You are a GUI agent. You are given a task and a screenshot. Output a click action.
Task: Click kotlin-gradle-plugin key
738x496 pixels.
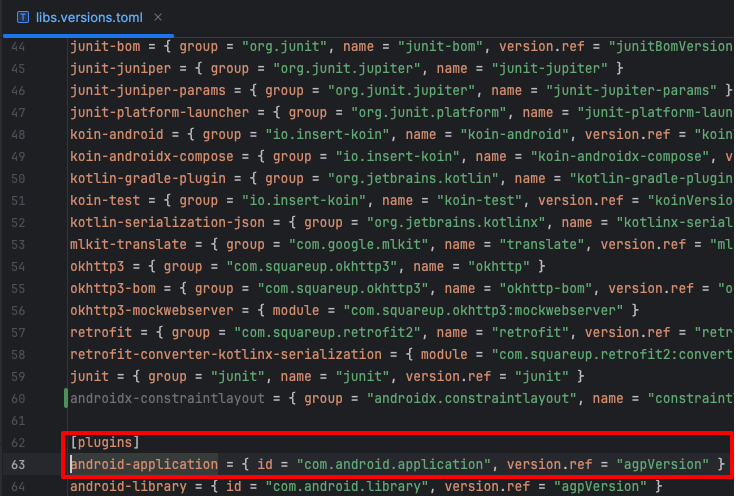point(148,179)
